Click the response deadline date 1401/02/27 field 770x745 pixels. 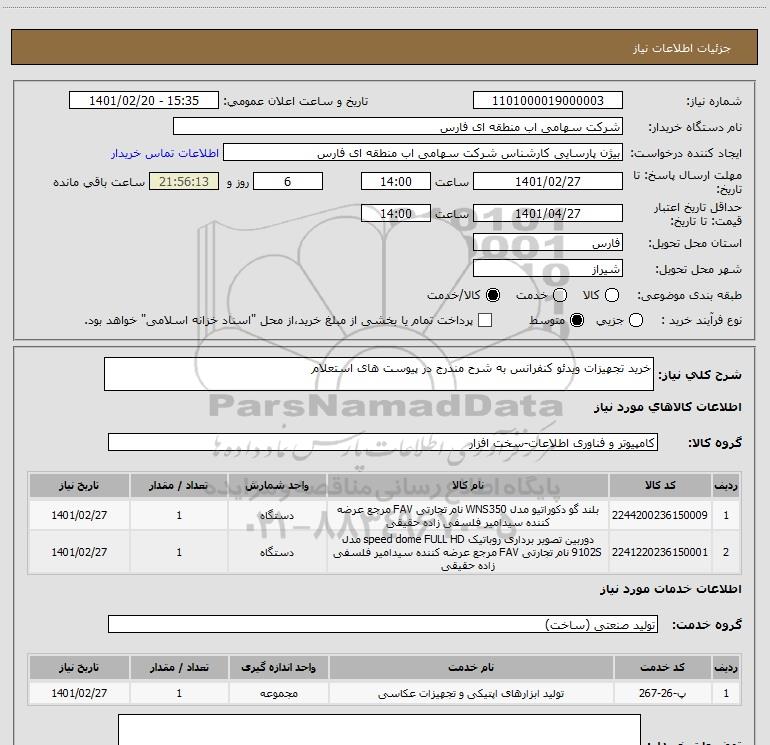(548, 181)
